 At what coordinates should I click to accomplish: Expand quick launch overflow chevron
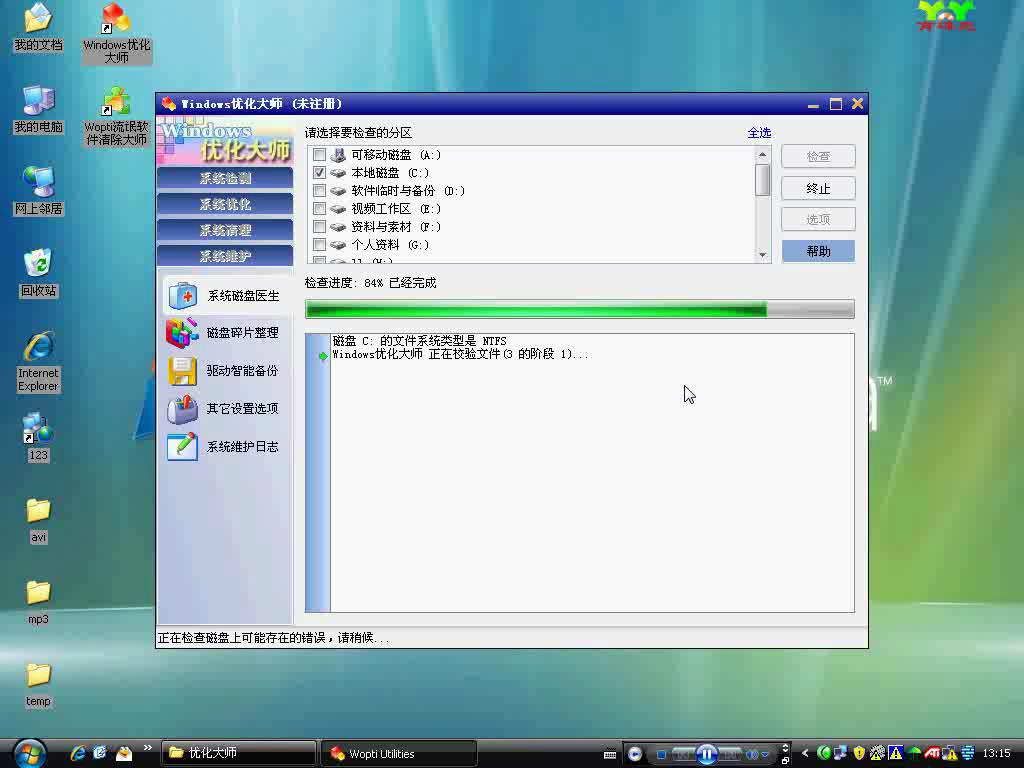[x=148, y=748]
